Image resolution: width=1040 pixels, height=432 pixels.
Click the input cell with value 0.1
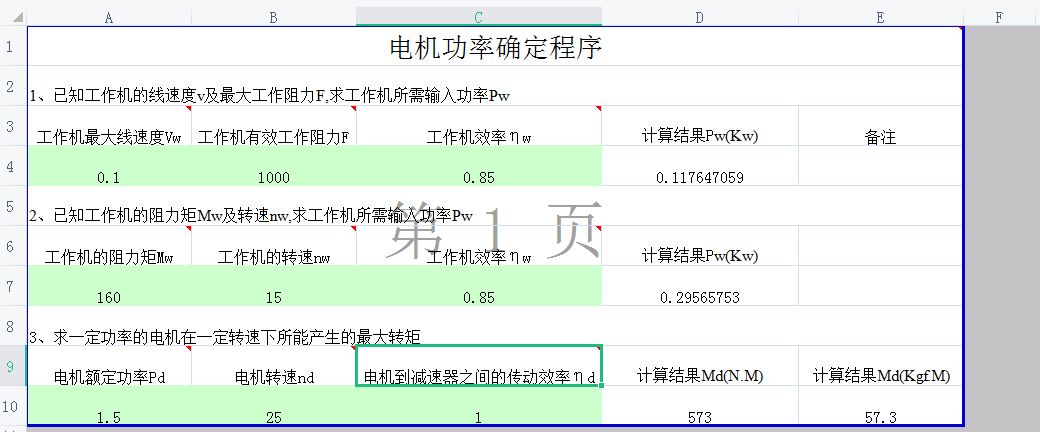pyautogui.click(x=109, y=166)
